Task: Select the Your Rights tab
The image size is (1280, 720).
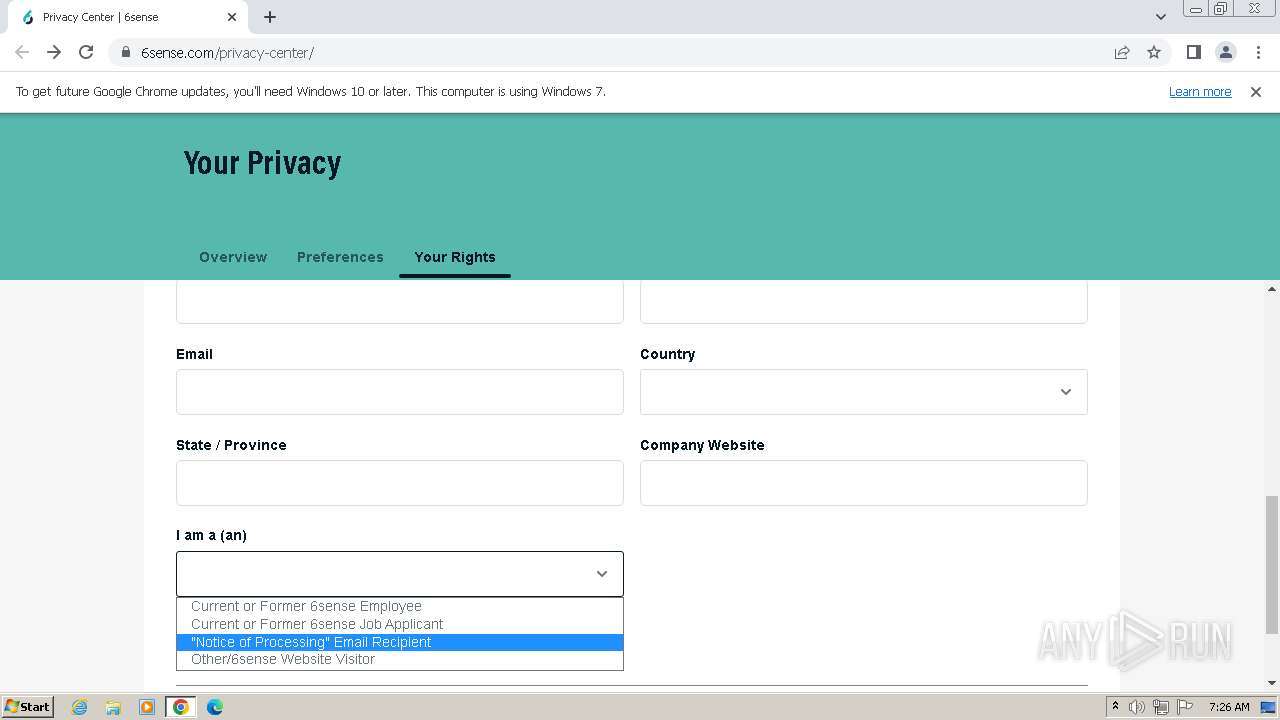Action: point(455,257)
